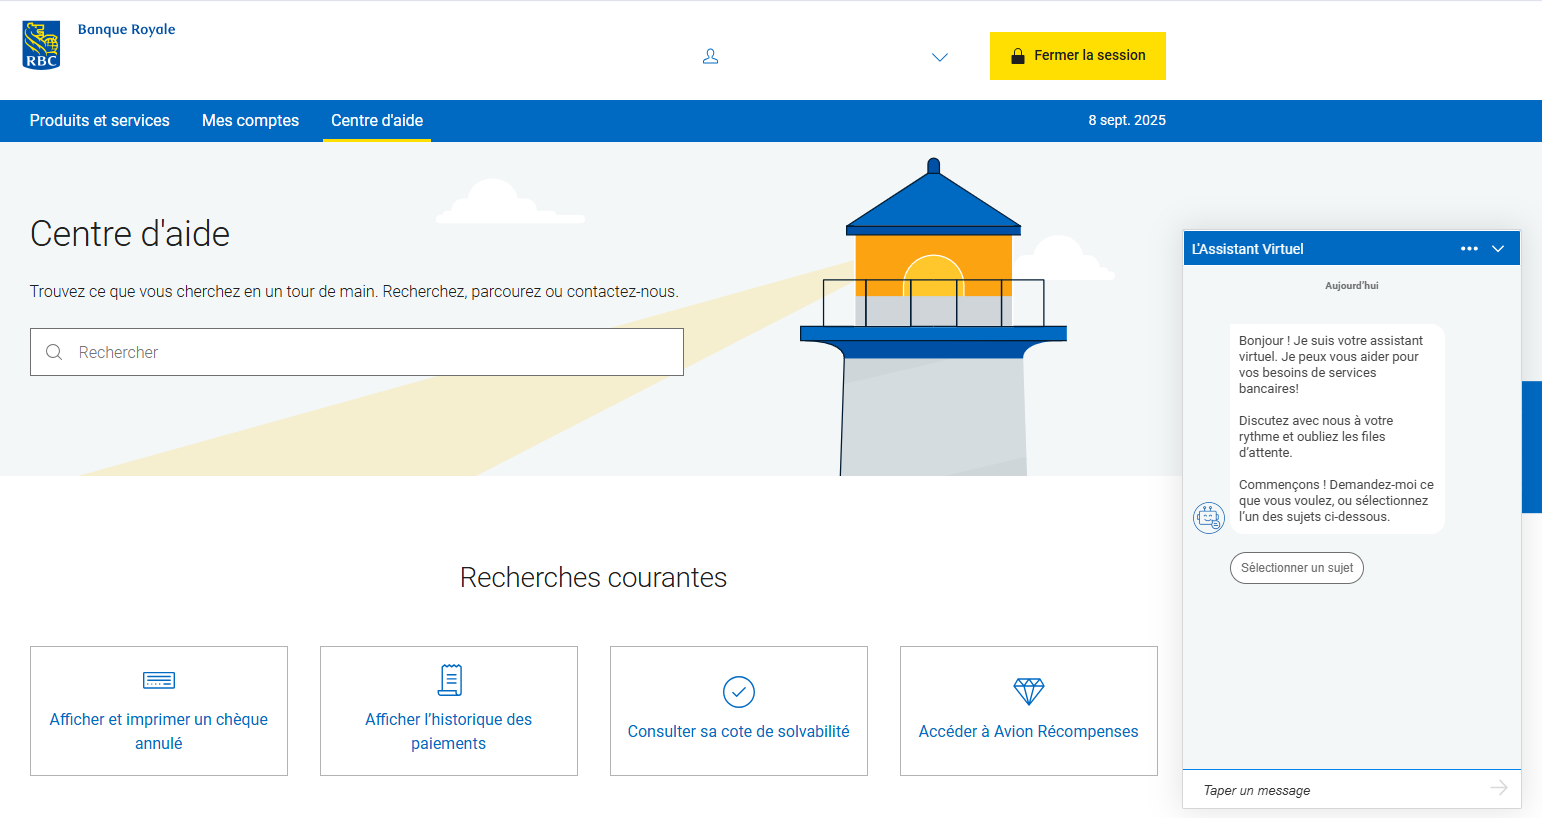Collapse the Assistant Virtuel chat window
Image resolution: width=1542 pixels, height=818 pixels.
coord(1498,248)
